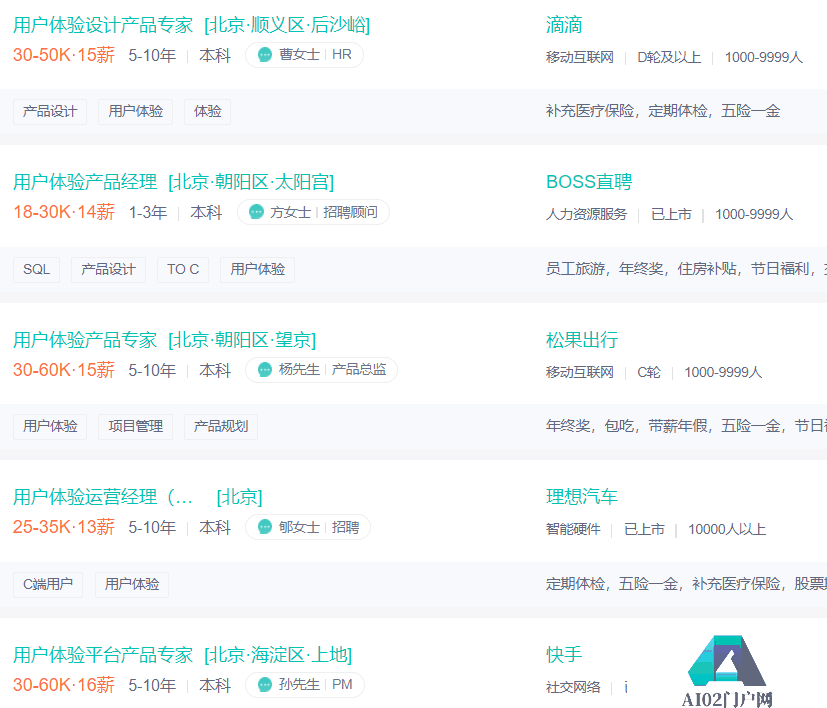The height and width of the screenshot is (708, 827).
Task: Open 用户体验产品经理 job in 太阳宫
Action: [85, 182]
